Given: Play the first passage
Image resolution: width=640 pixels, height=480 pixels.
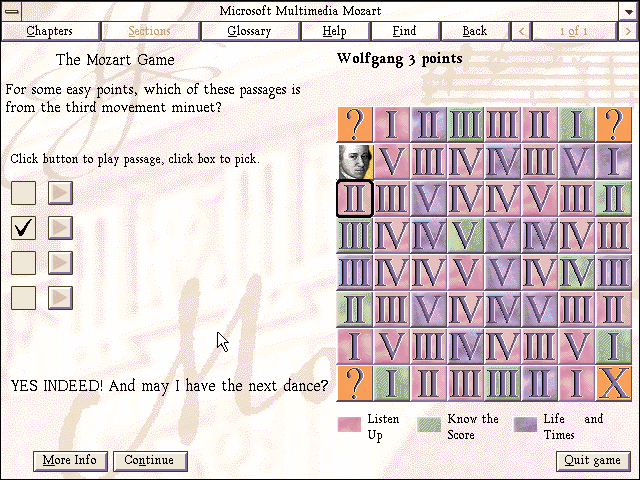Looking at the screenshot, I should 60,193.
